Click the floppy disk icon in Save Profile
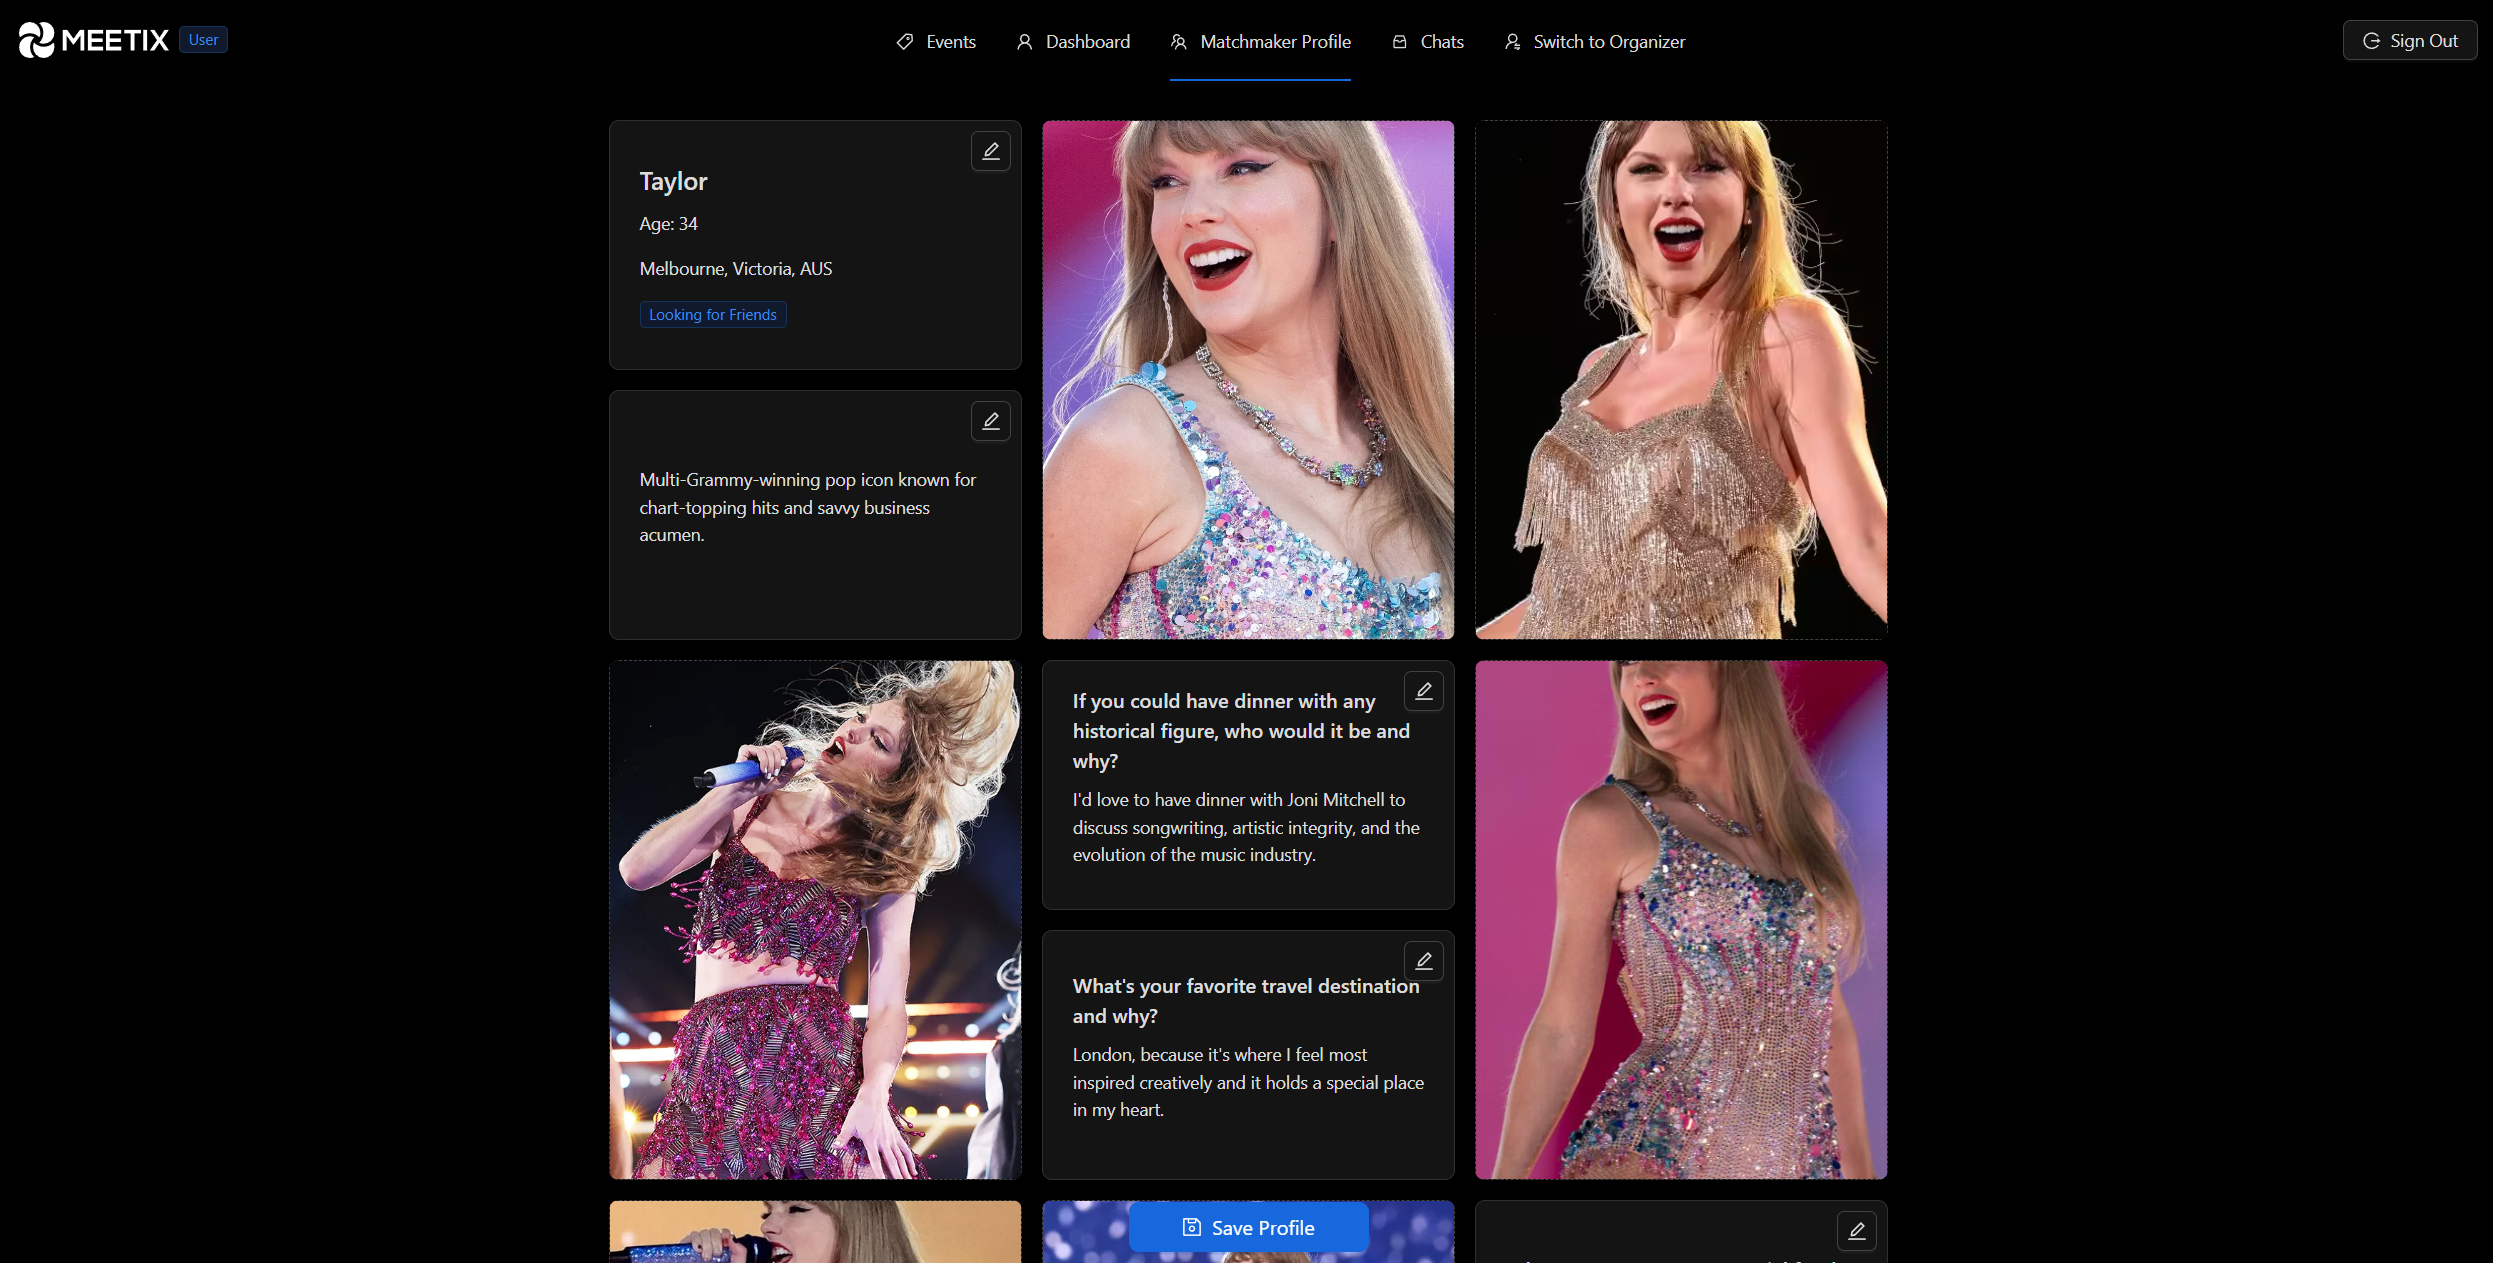This screenshot has height=1263, width=2493. [x=1191, y=1227]
